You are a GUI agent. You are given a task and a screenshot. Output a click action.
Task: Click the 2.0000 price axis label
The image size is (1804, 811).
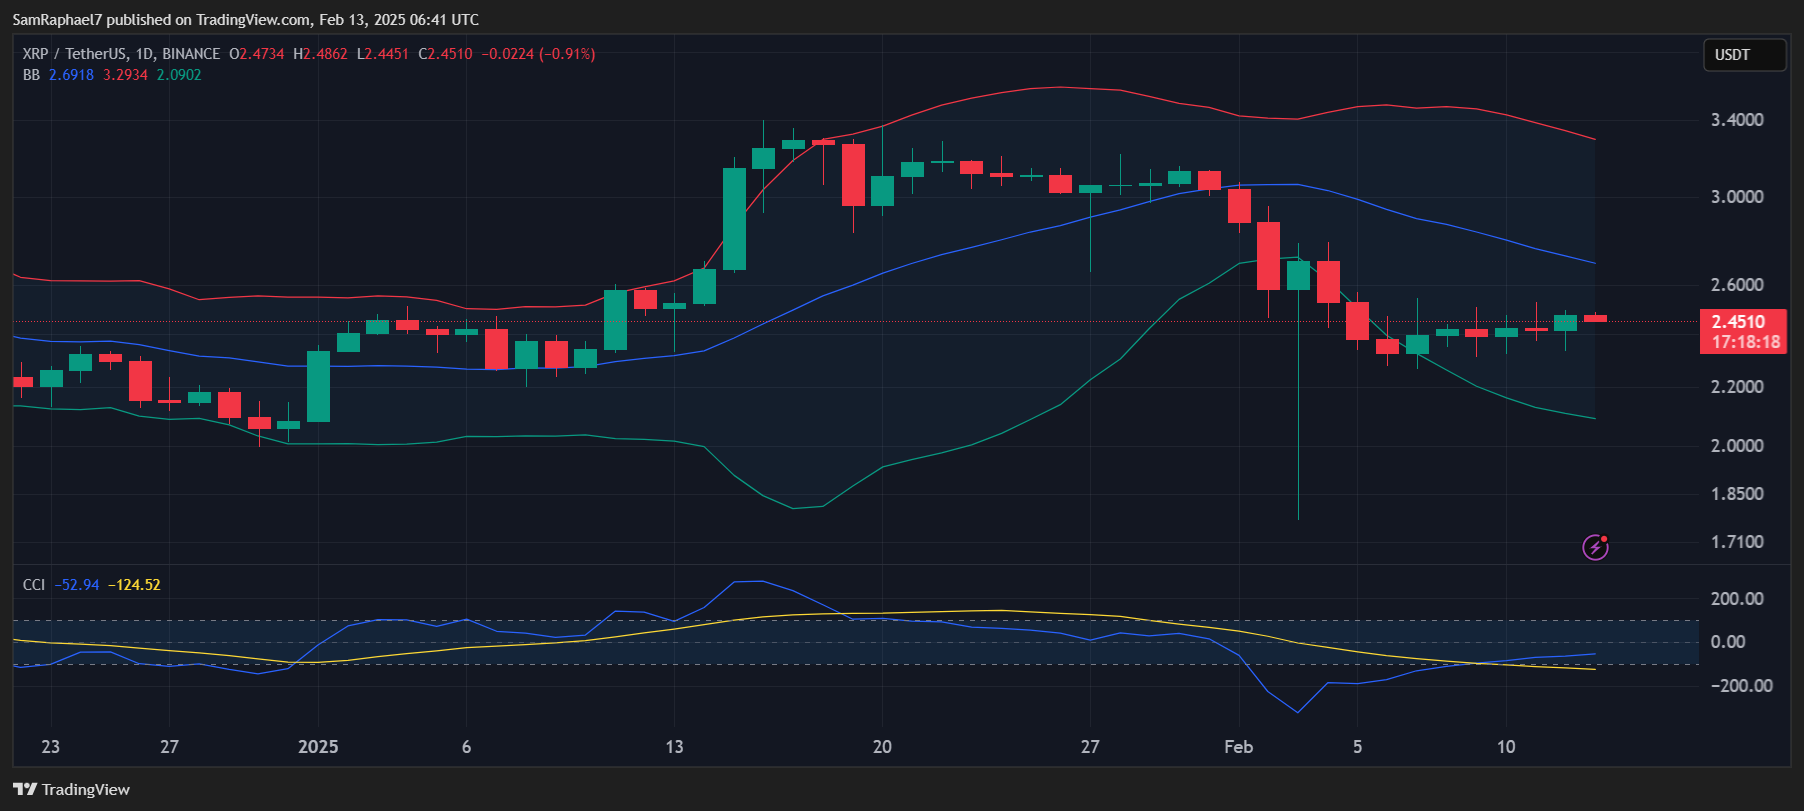click(x=1737, y=446)
